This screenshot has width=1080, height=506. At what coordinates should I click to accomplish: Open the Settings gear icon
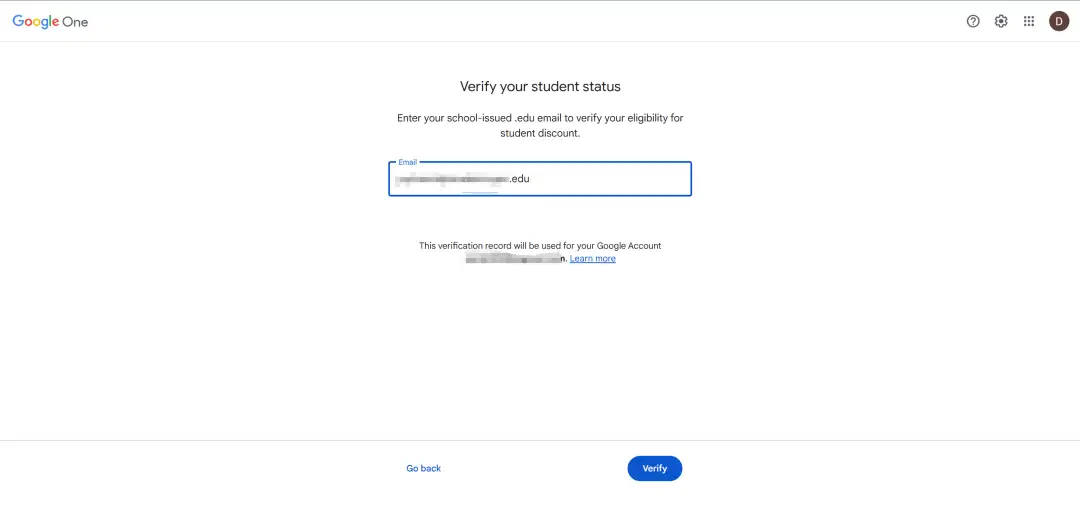(1001, 21)
